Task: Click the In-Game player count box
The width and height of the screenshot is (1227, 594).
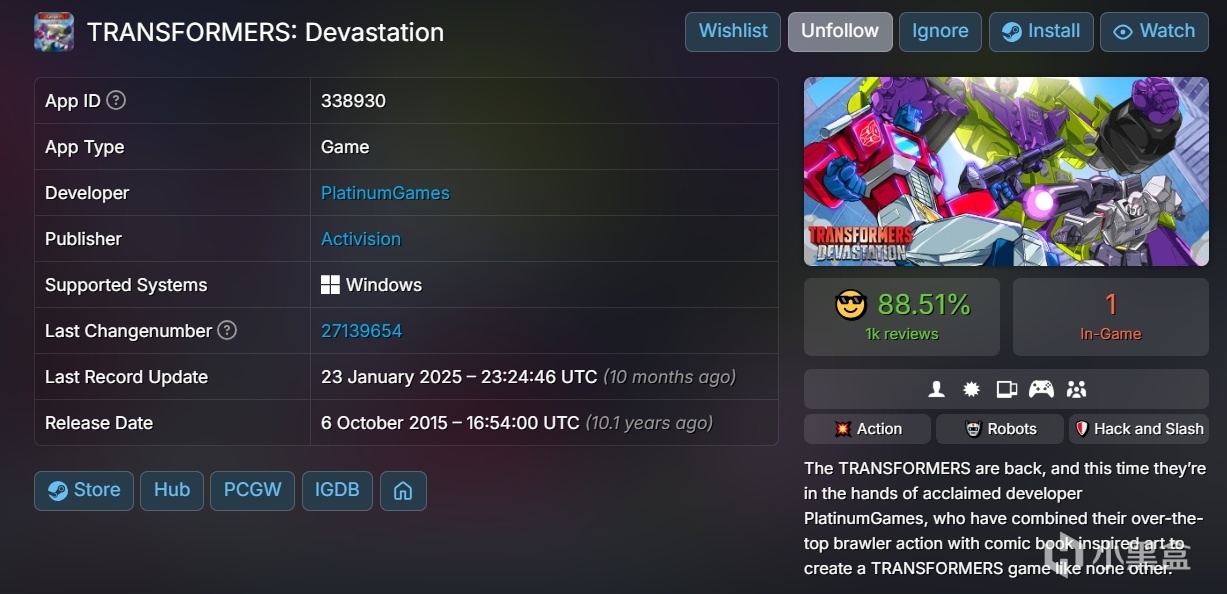Action: click(1111, 317)
